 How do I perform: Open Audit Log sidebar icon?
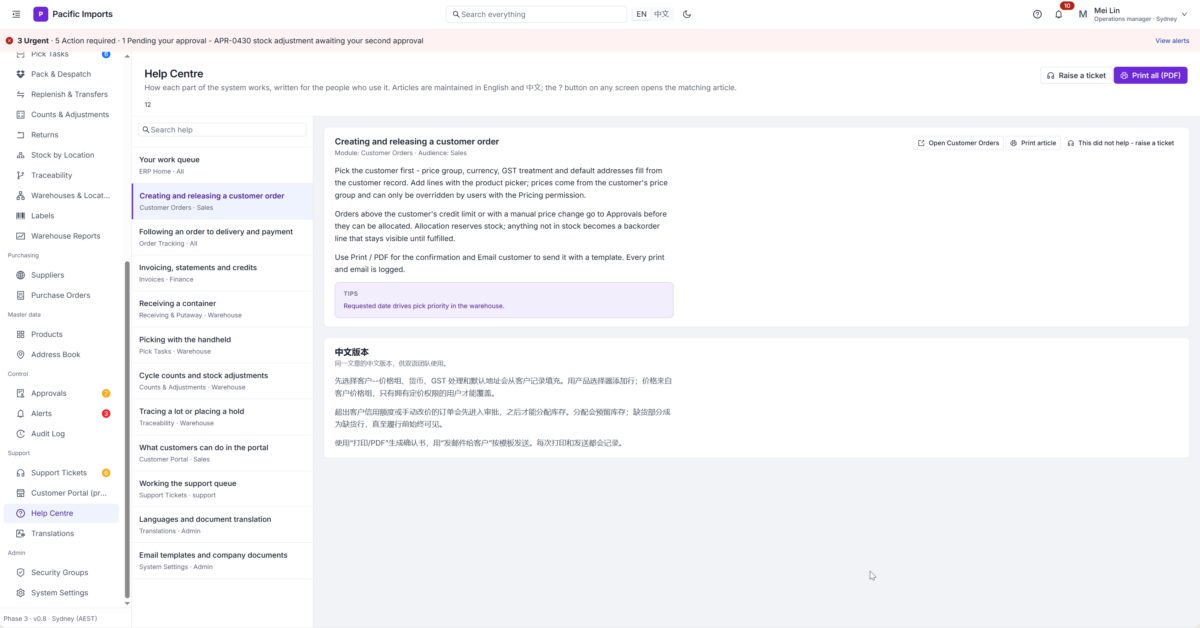21,434
